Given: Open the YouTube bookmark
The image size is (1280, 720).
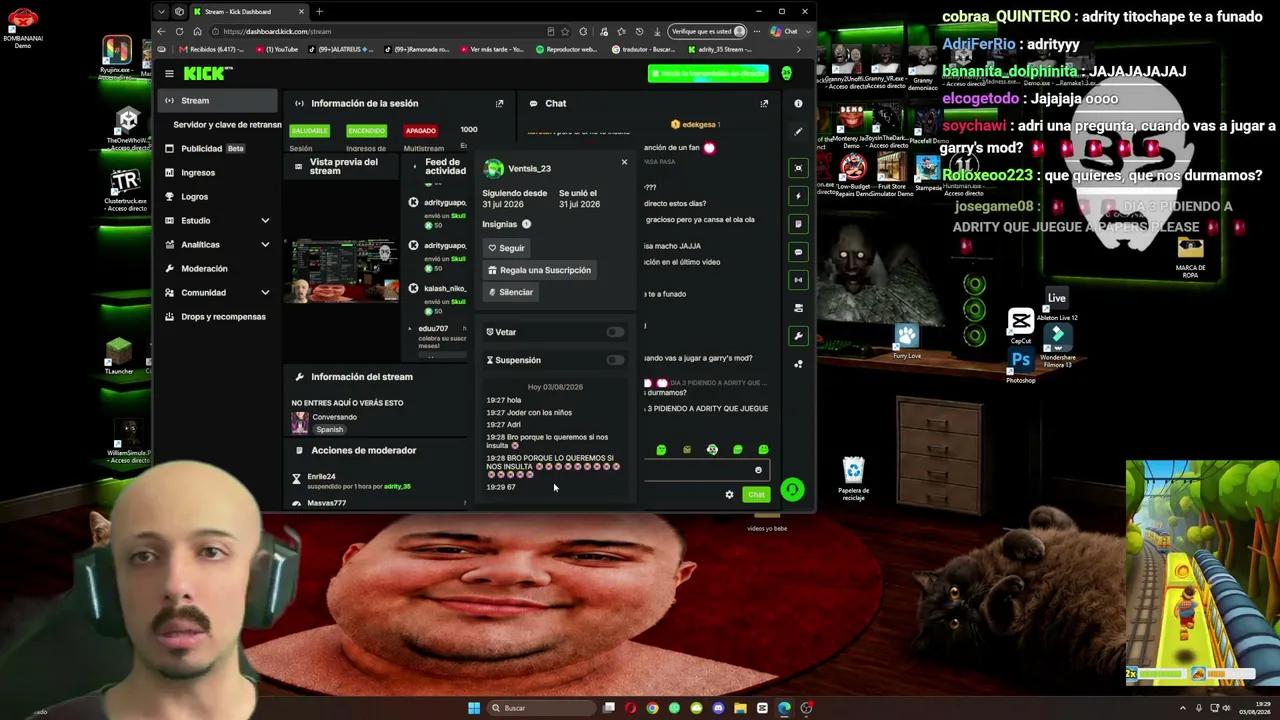Looking at the screenshot, I should coord(278,49).
